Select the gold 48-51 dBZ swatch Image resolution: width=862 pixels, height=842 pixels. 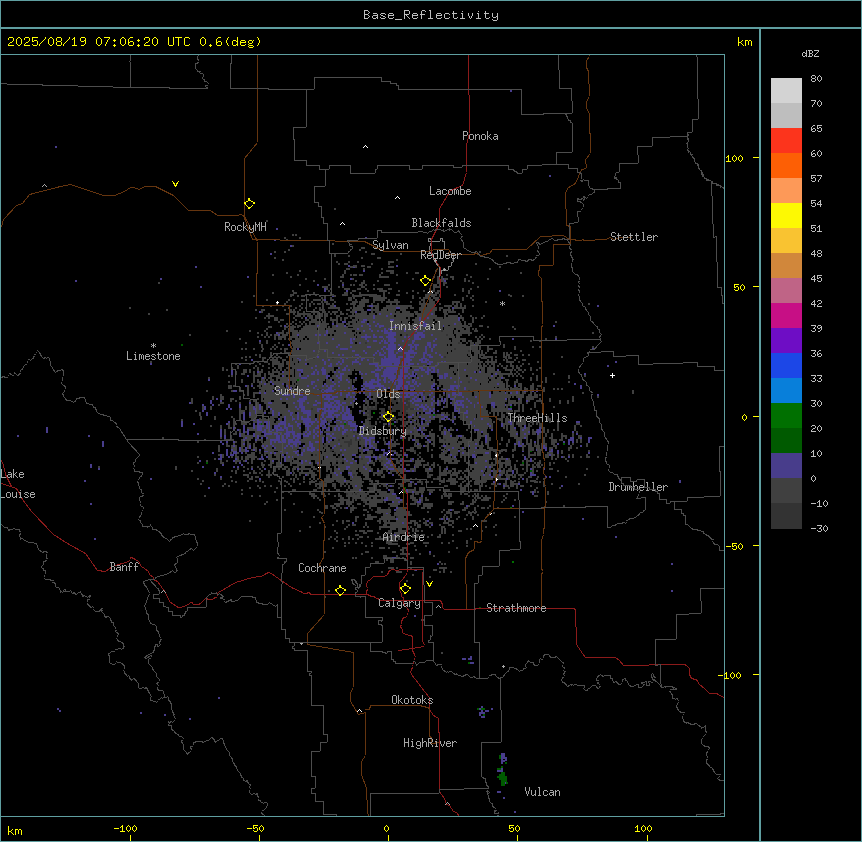point(786,241)
